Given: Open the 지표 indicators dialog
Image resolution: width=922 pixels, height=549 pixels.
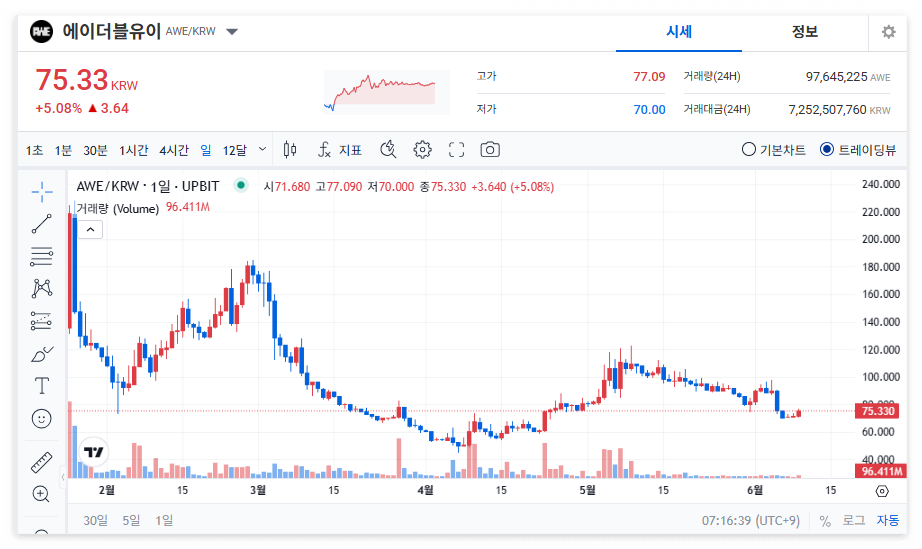Looking at the screenshot, I should (x=340, y=150).
